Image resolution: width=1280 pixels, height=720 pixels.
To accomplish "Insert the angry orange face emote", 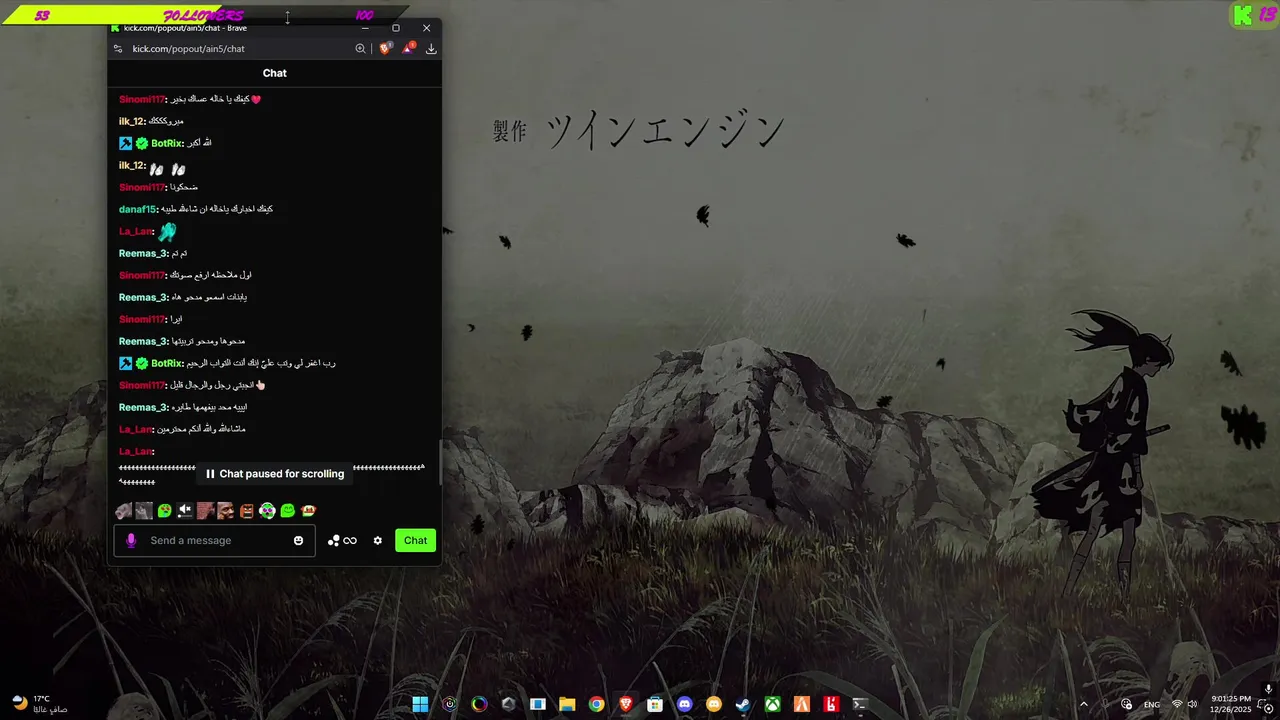I will coord(246,511).
